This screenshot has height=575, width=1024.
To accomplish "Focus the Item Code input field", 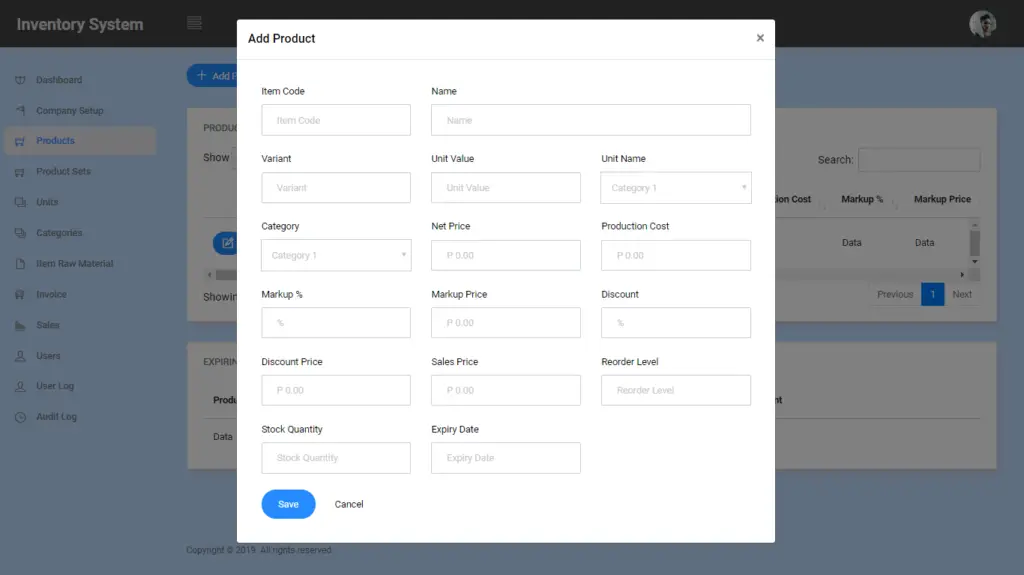I will [336, 120].
